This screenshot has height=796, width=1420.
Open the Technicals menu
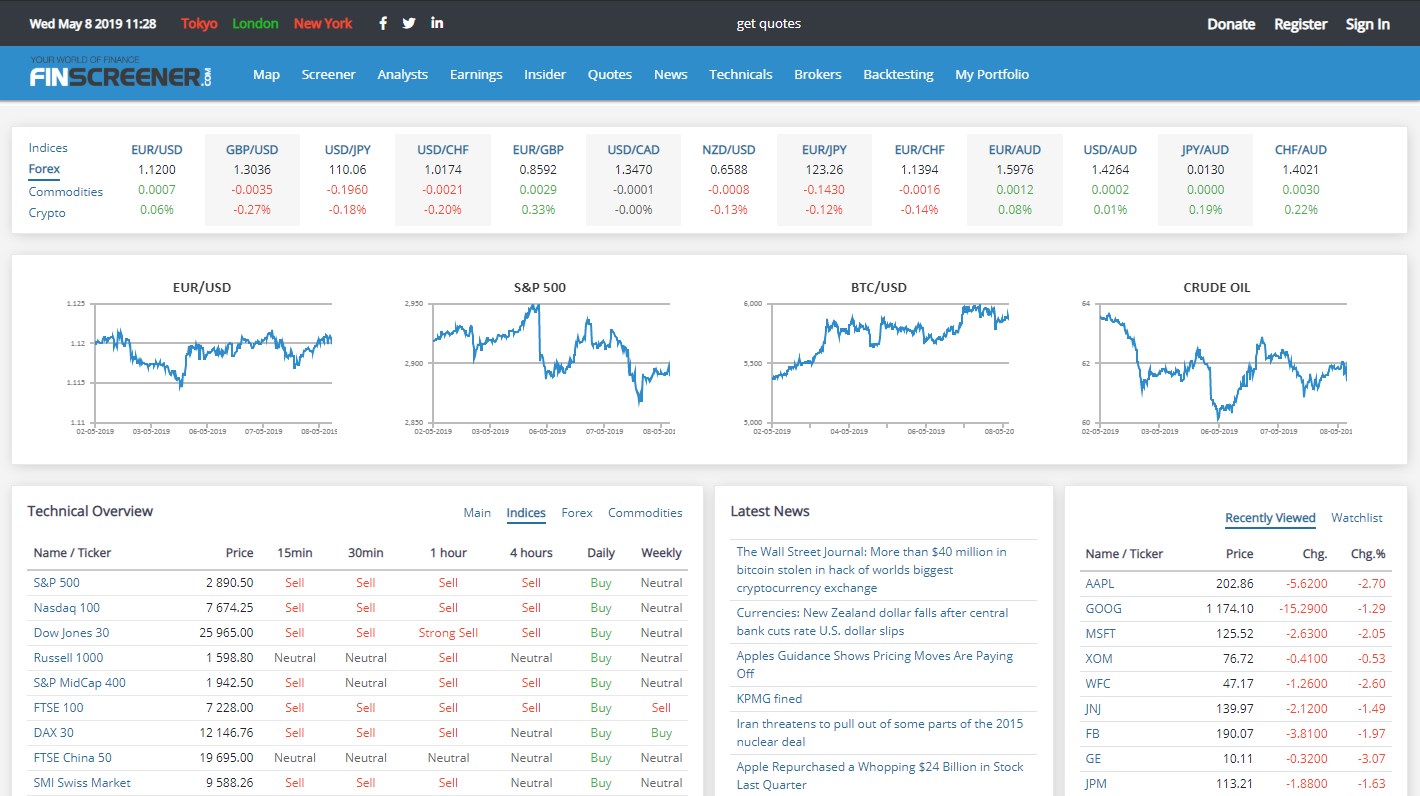(x=741, y=74)
